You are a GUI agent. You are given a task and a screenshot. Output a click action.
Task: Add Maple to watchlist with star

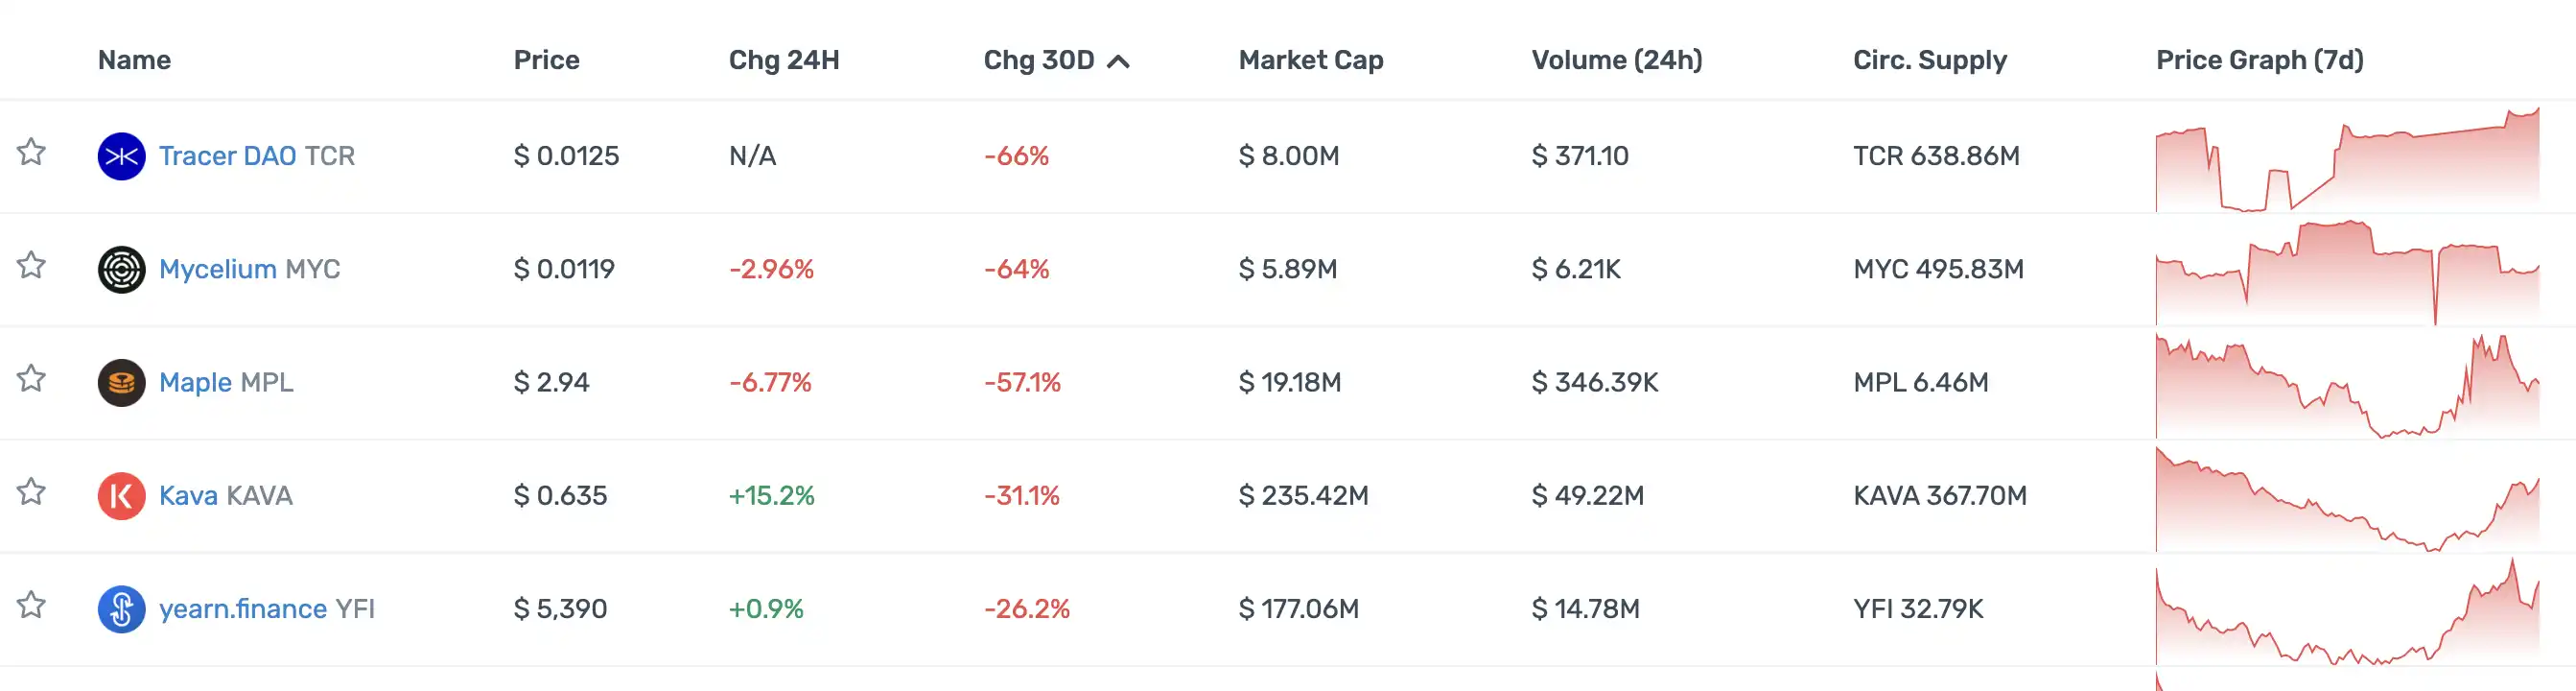pyautogui.click(x=31, y=378)
